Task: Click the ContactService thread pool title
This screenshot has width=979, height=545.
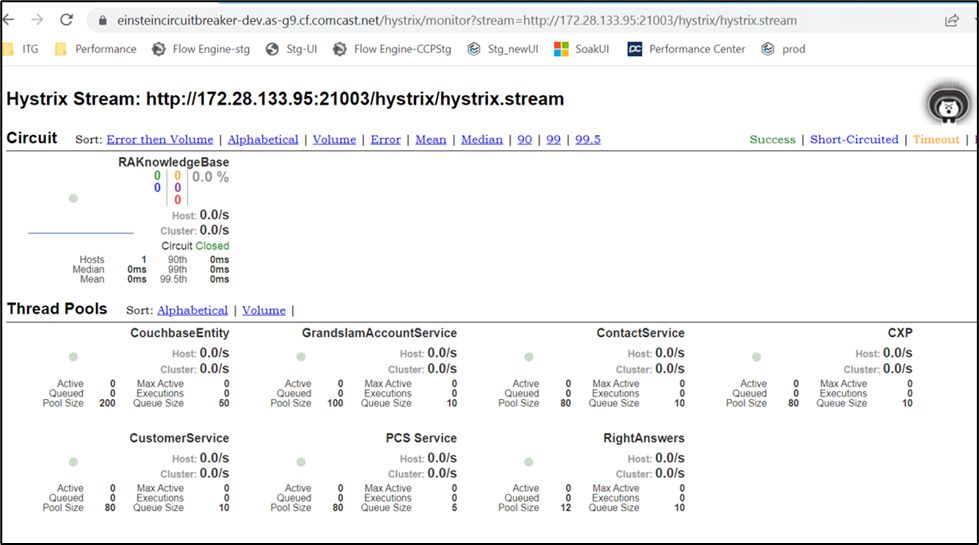Action: point(641,333)
